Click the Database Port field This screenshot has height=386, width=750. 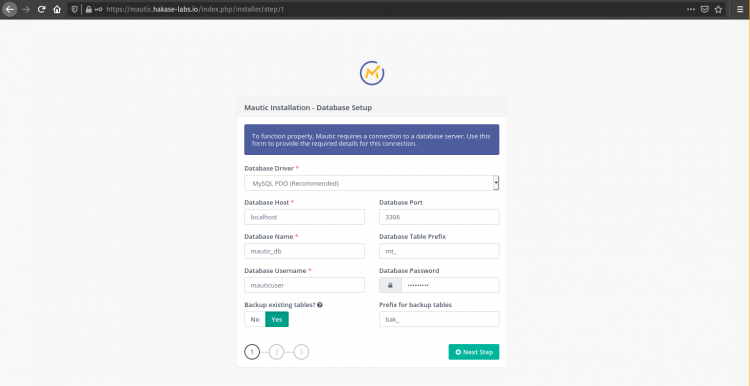point(439,217)
